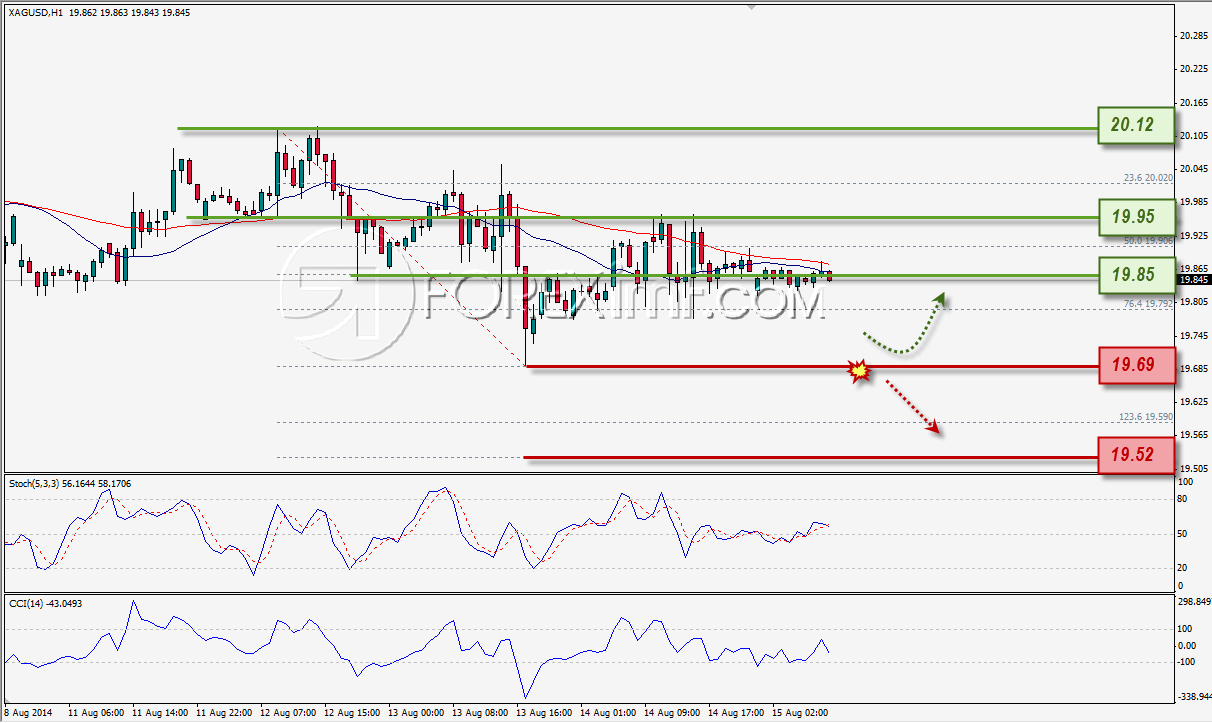Click the yellow-red burst breakout icon
The width and height of the screenshot is (1212, 723).
[x=859, y=371]
